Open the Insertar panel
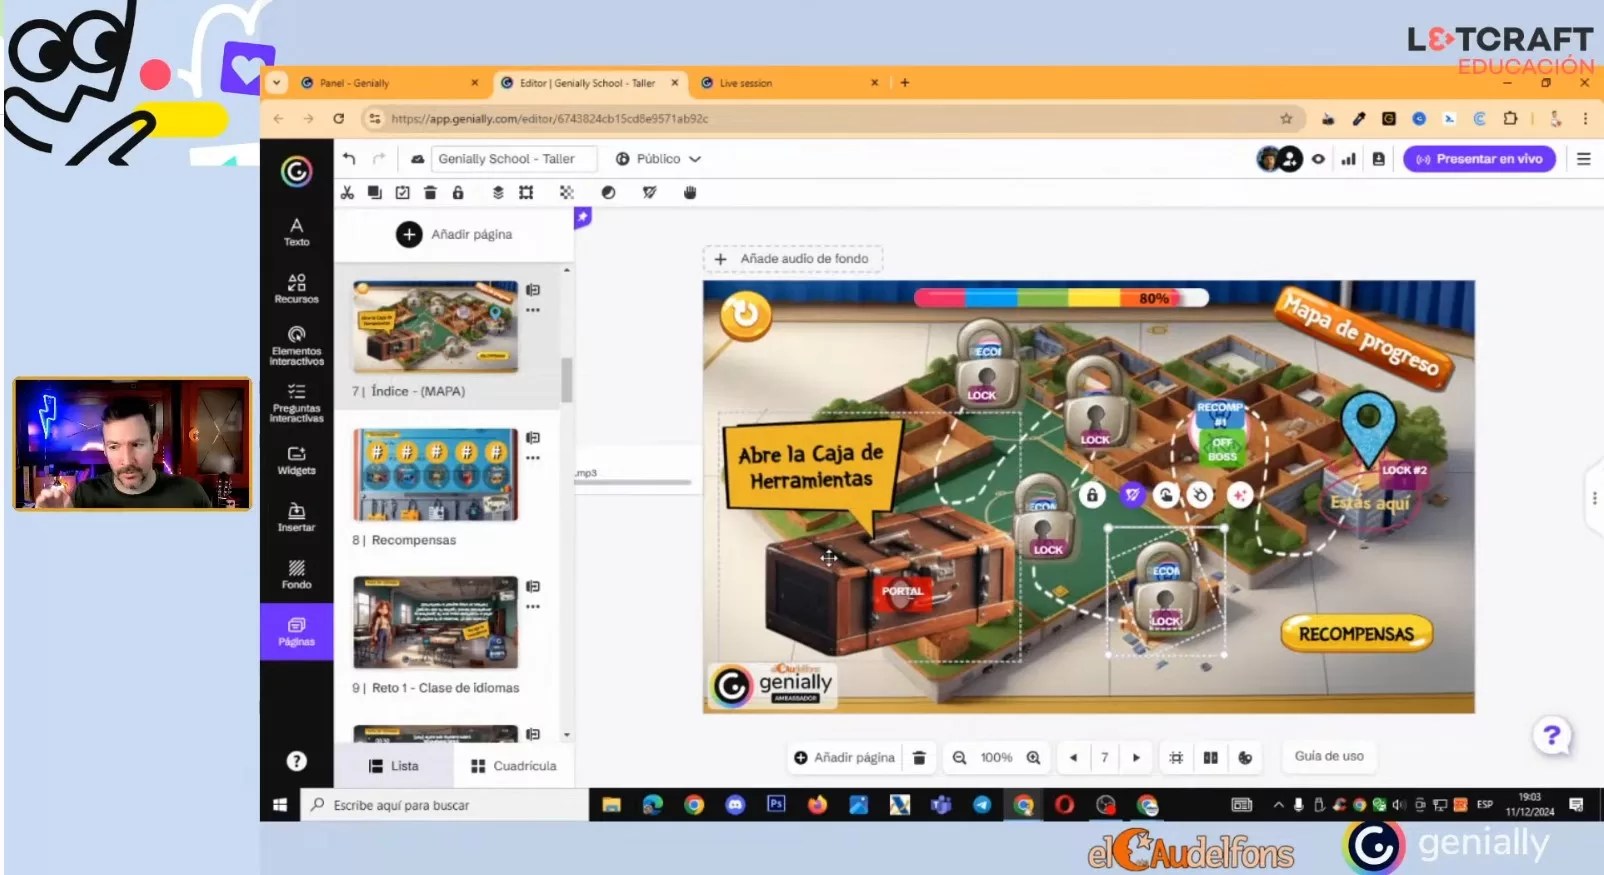 296,517
